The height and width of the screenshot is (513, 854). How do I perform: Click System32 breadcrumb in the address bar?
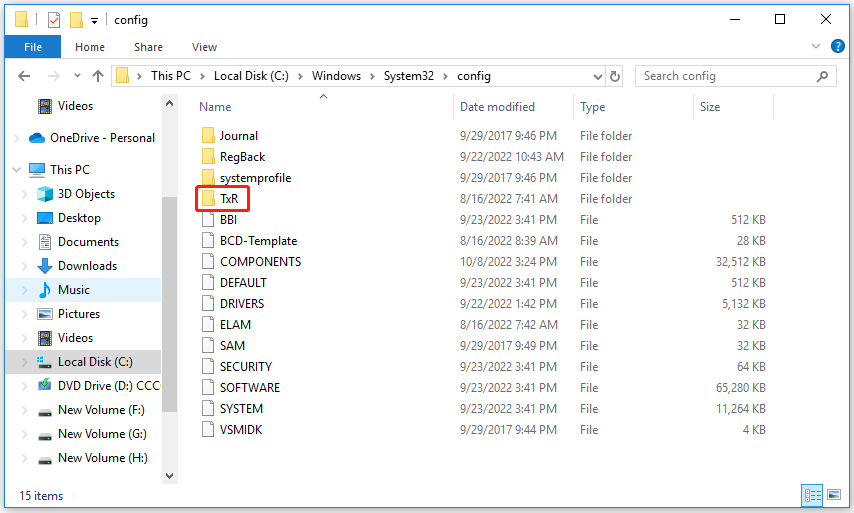[x=408, y=76]
